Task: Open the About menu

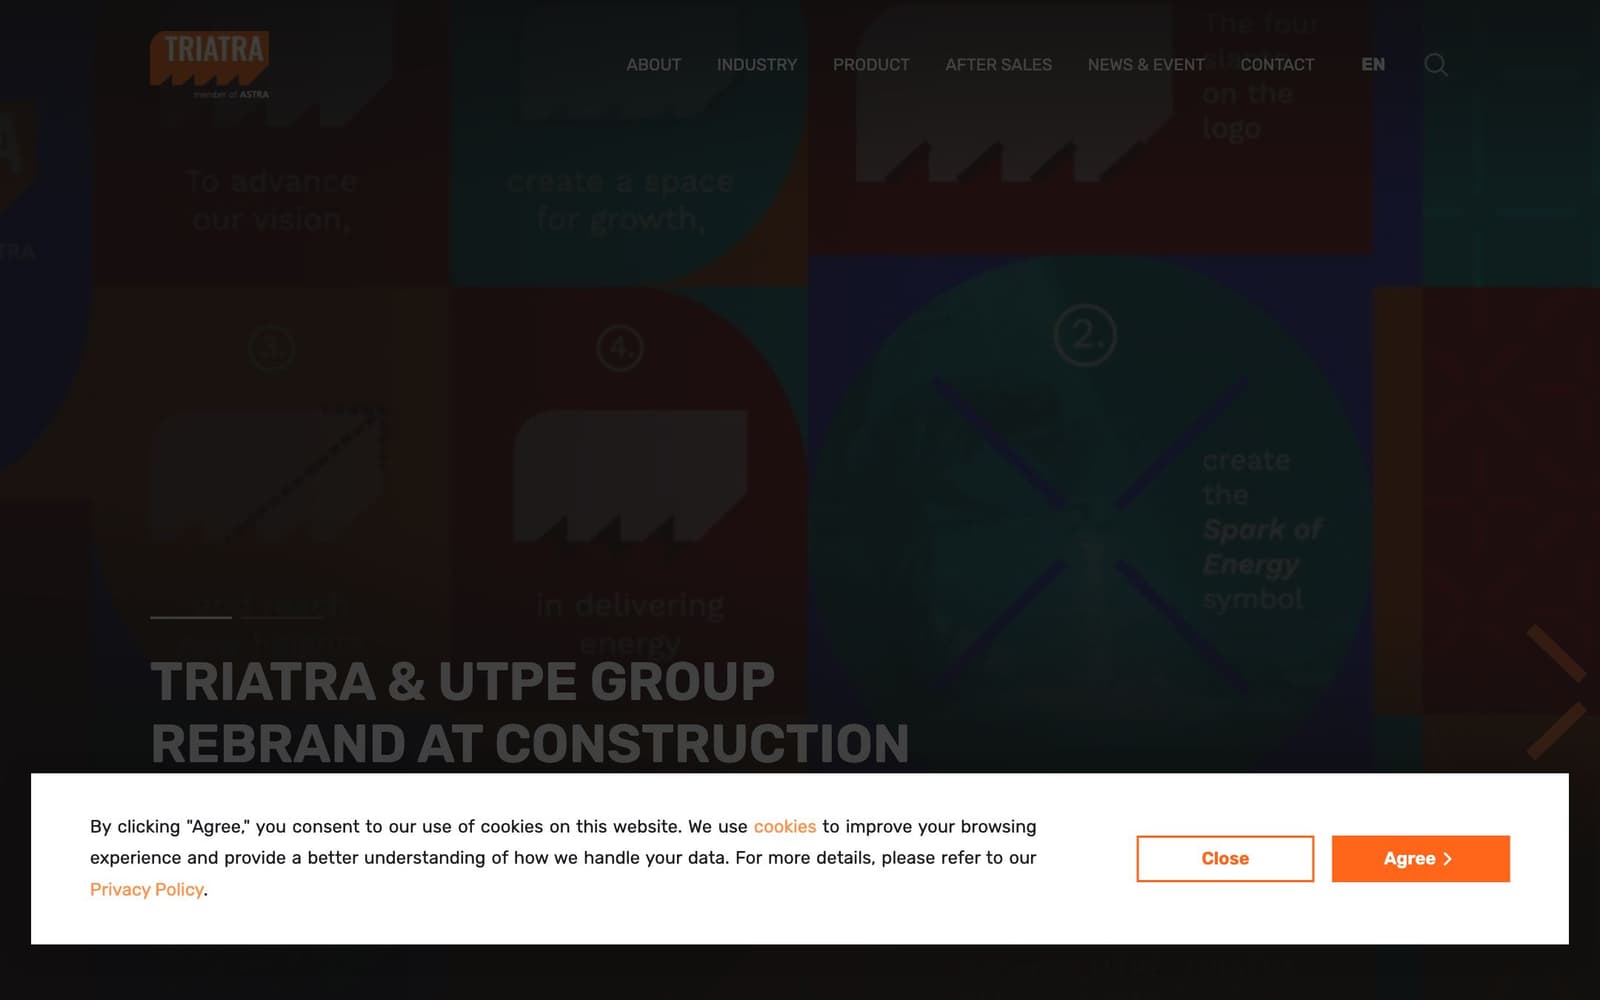Action: (653, 65)
